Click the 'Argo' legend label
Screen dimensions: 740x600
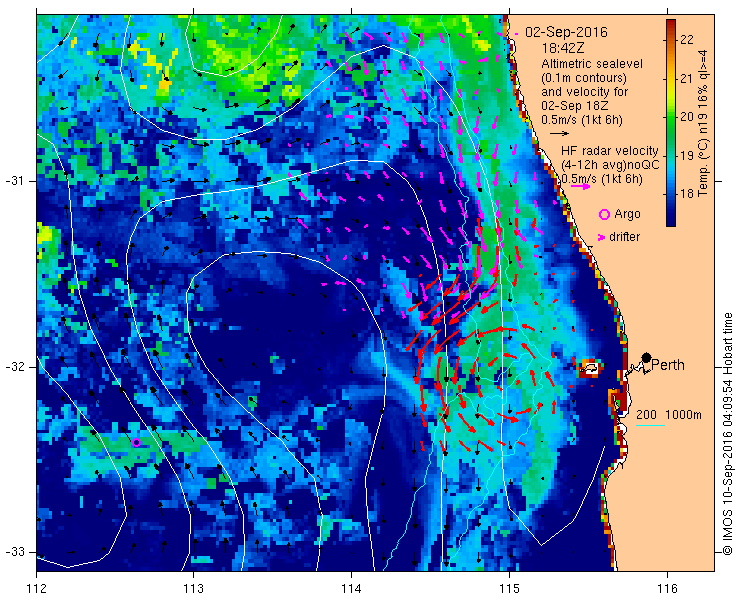(x=627, y=214)
